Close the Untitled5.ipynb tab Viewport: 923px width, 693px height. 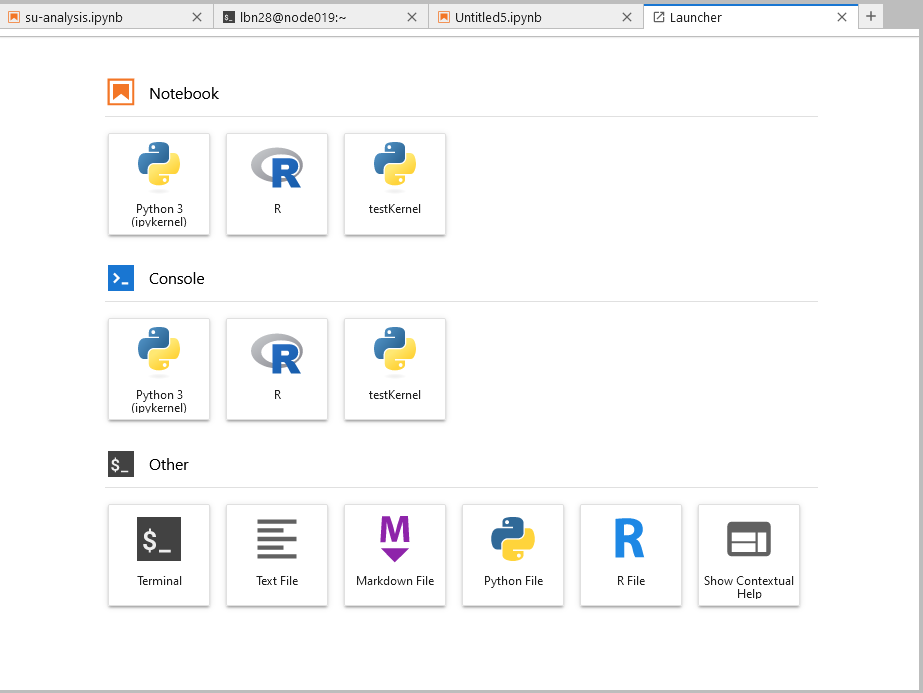[x=627, y=17]
